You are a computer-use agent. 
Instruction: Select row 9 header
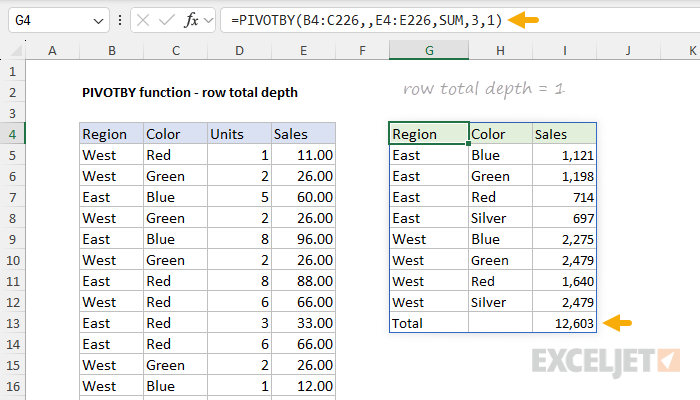(12, 239)
